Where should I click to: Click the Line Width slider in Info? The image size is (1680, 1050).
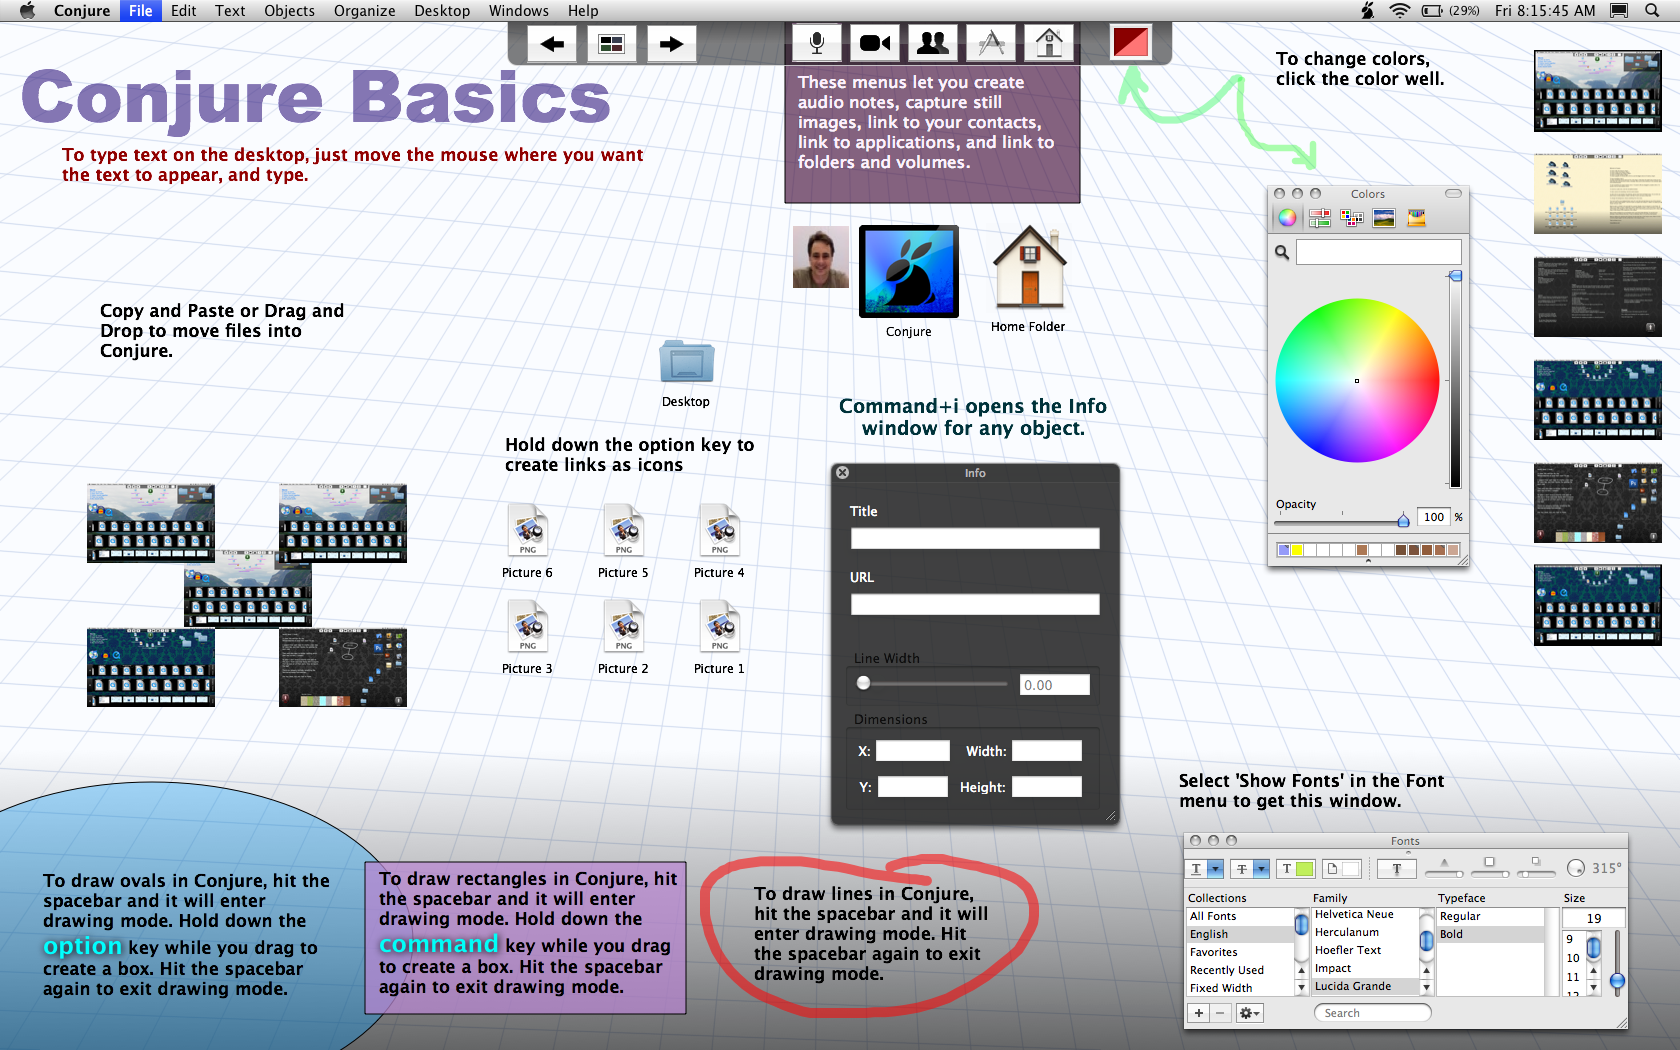click(933, 684)
